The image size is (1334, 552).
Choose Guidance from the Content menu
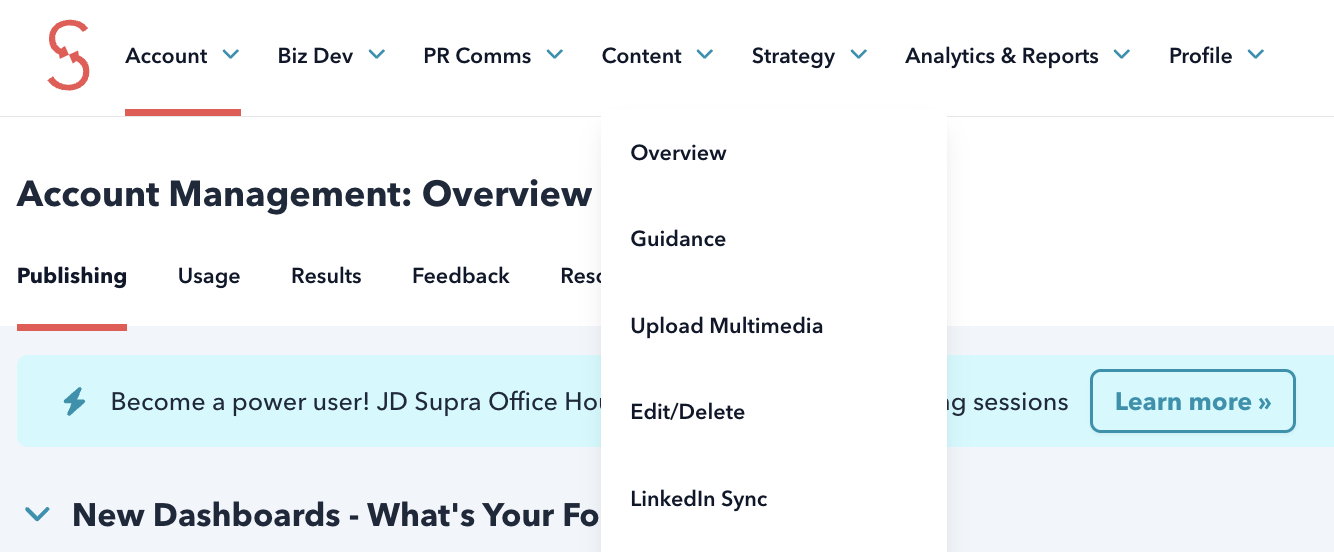pyautogui.click(x=678, y=239)
